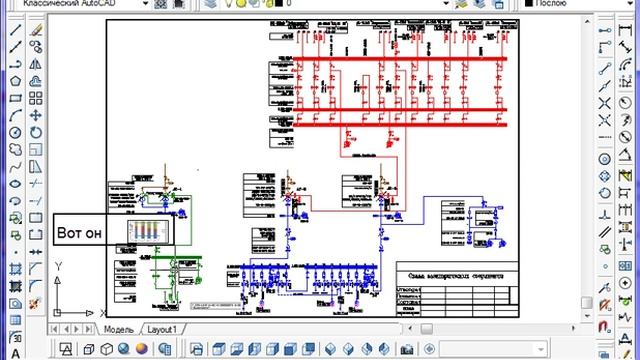Select the Array tool

(x=36, y=98)
